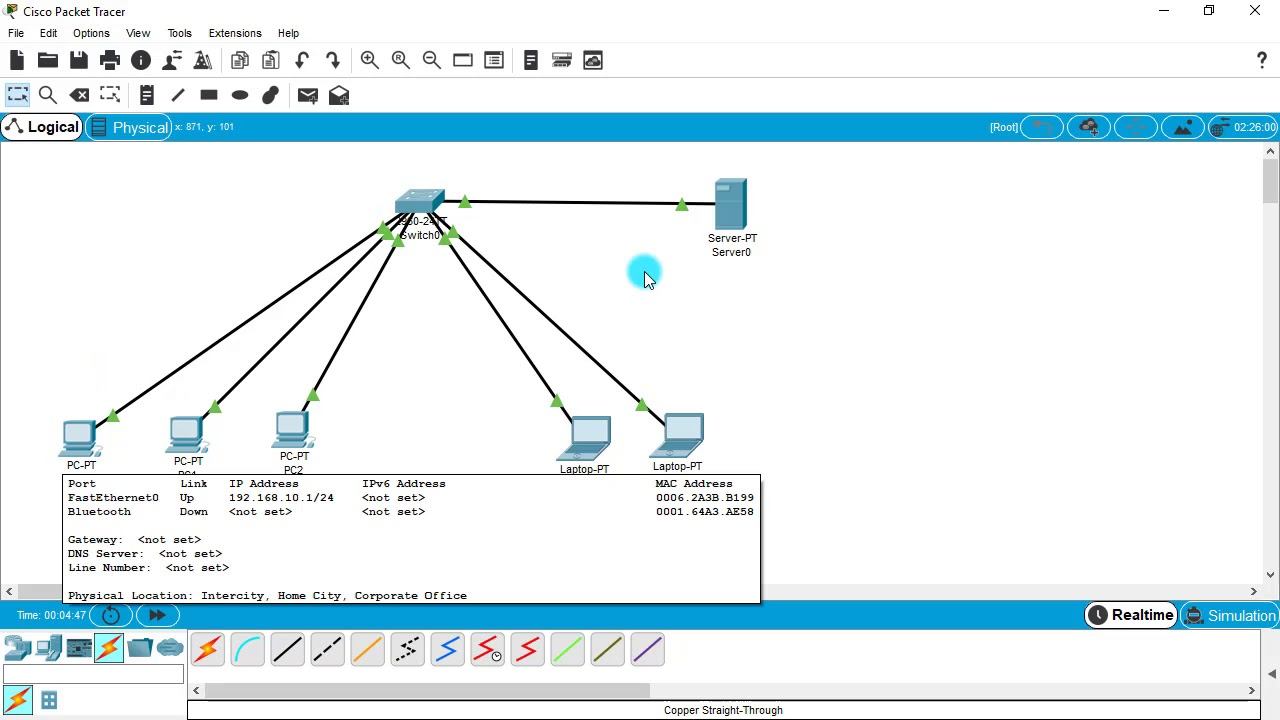Click the Paste icon in the main toolbar
1280x720 pixels.
tap(270, 60)
